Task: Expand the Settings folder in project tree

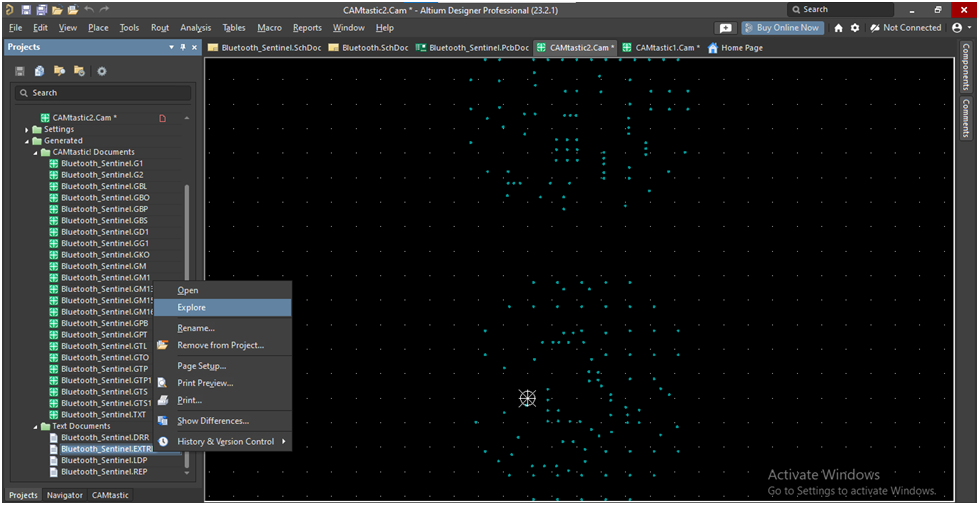Action: [x=27, y=129]
